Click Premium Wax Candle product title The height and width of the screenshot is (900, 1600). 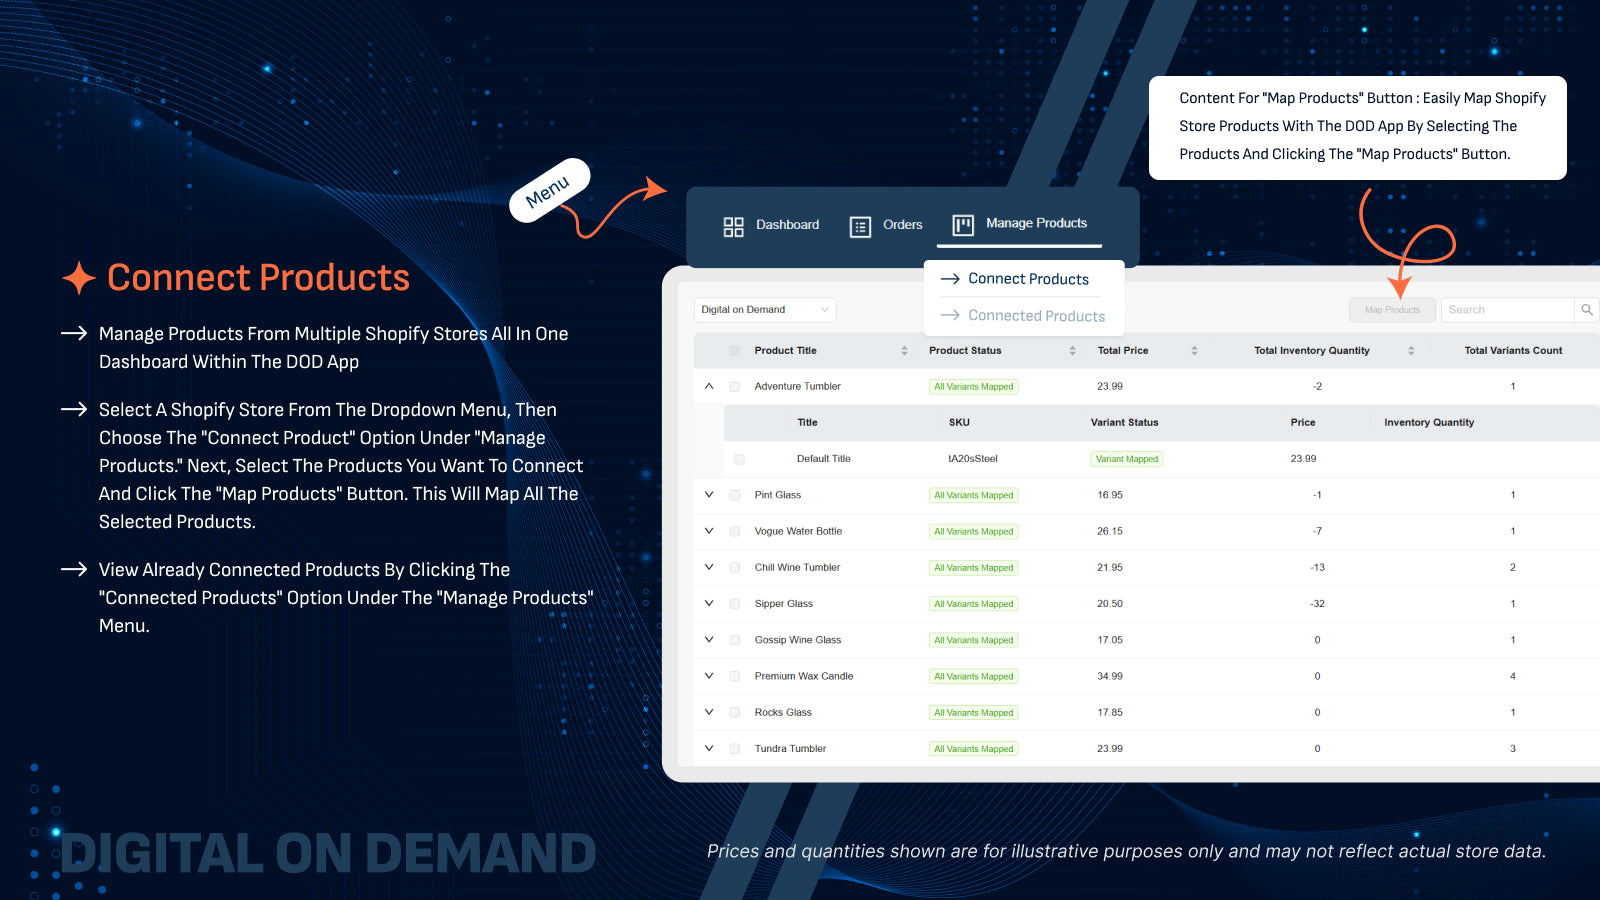[803, 676]
